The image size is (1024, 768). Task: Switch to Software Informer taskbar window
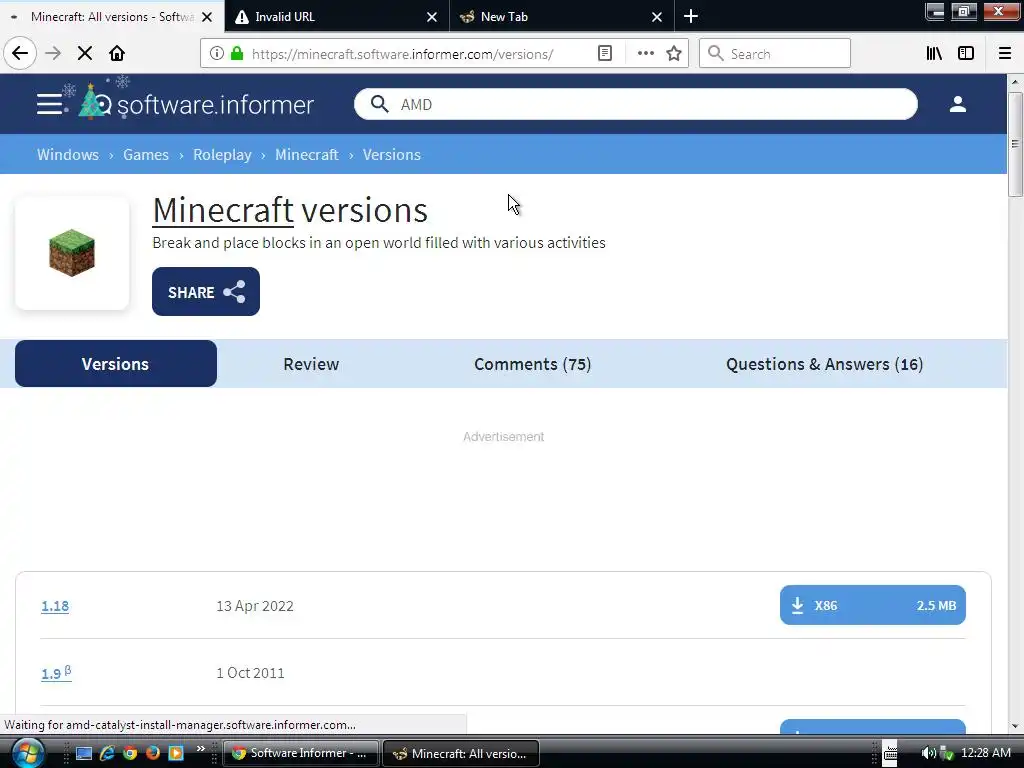click(x=300, y=753)
